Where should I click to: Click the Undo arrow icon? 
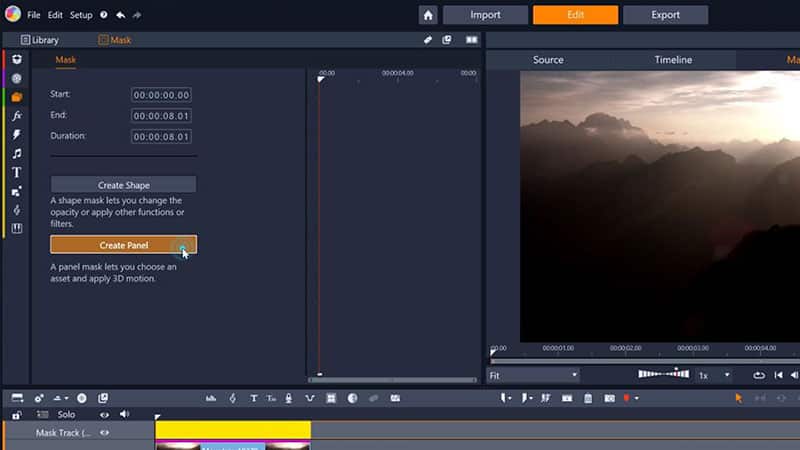tap(121, 15)
